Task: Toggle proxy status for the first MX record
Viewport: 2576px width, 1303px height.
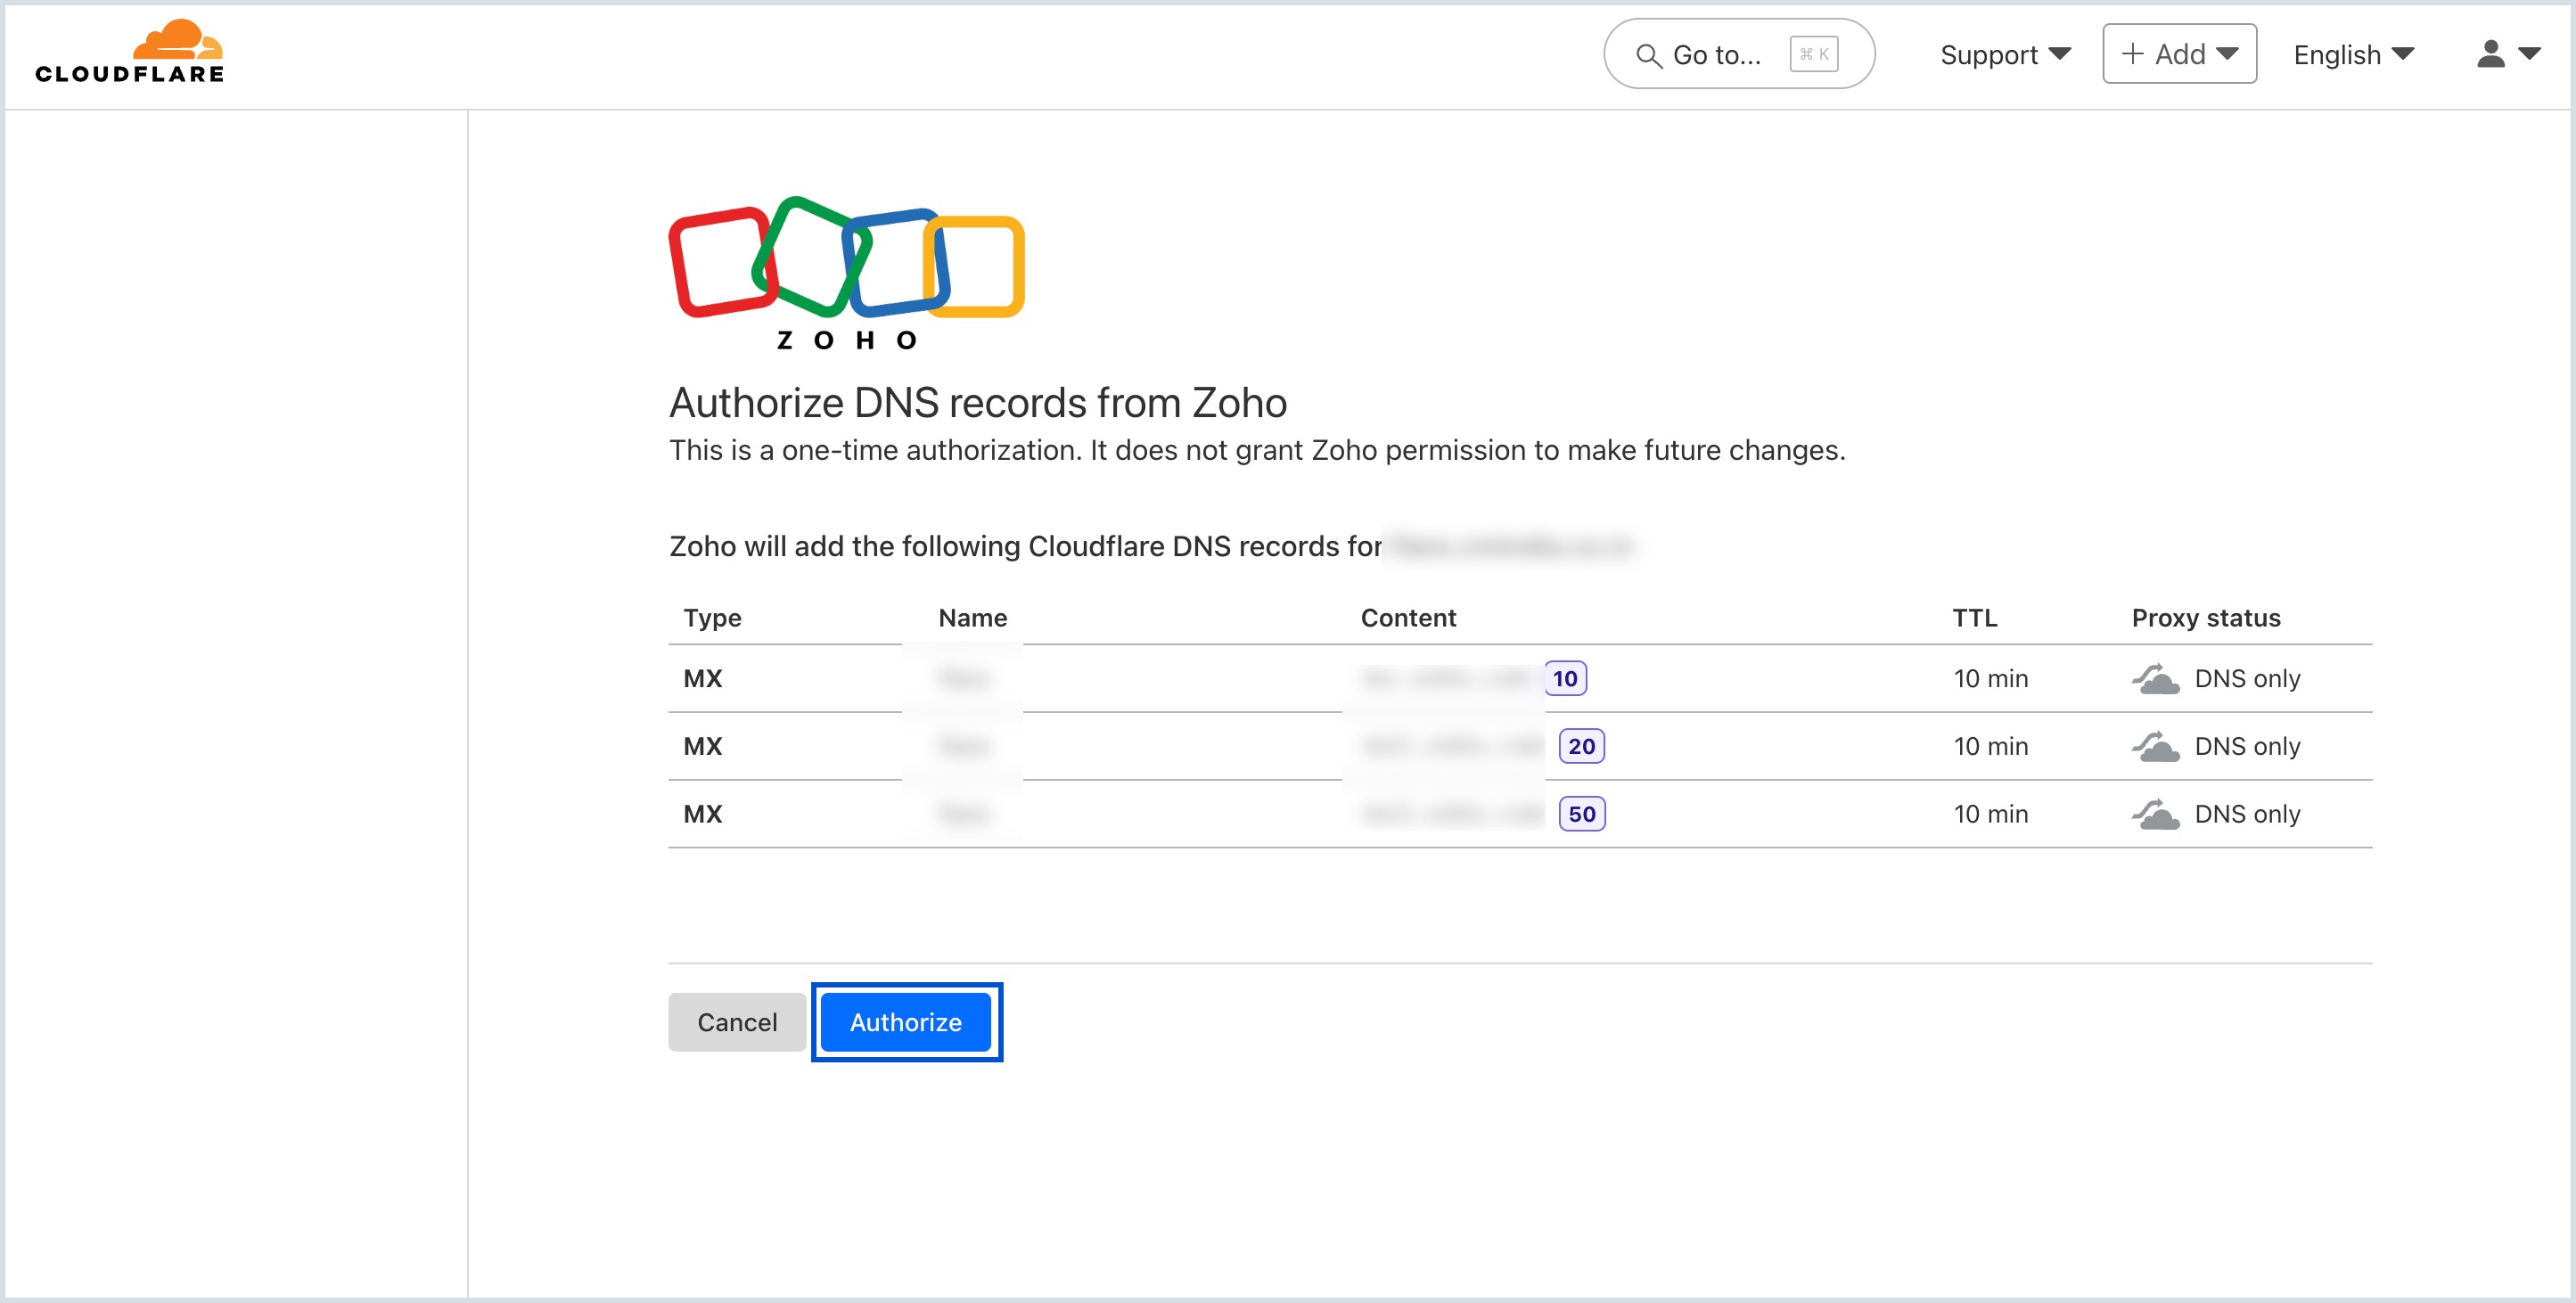Action: (x=2157, y=678)
